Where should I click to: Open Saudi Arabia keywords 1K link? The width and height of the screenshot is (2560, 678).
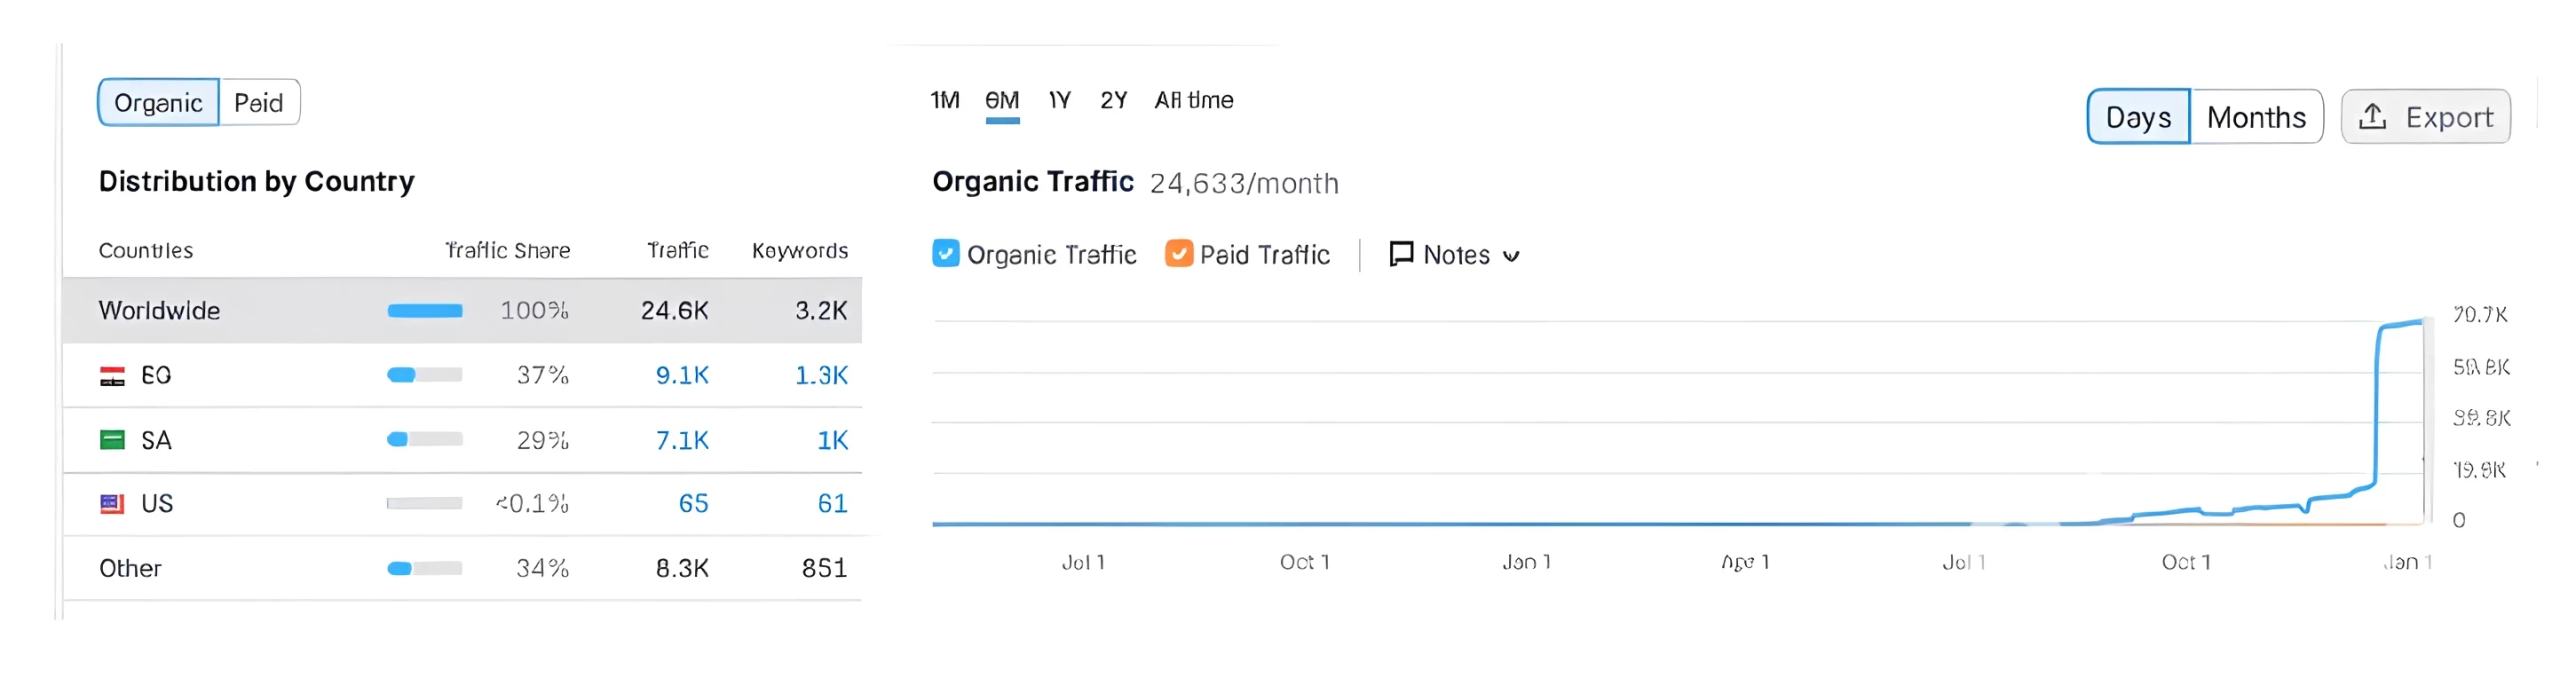(832, 440)
